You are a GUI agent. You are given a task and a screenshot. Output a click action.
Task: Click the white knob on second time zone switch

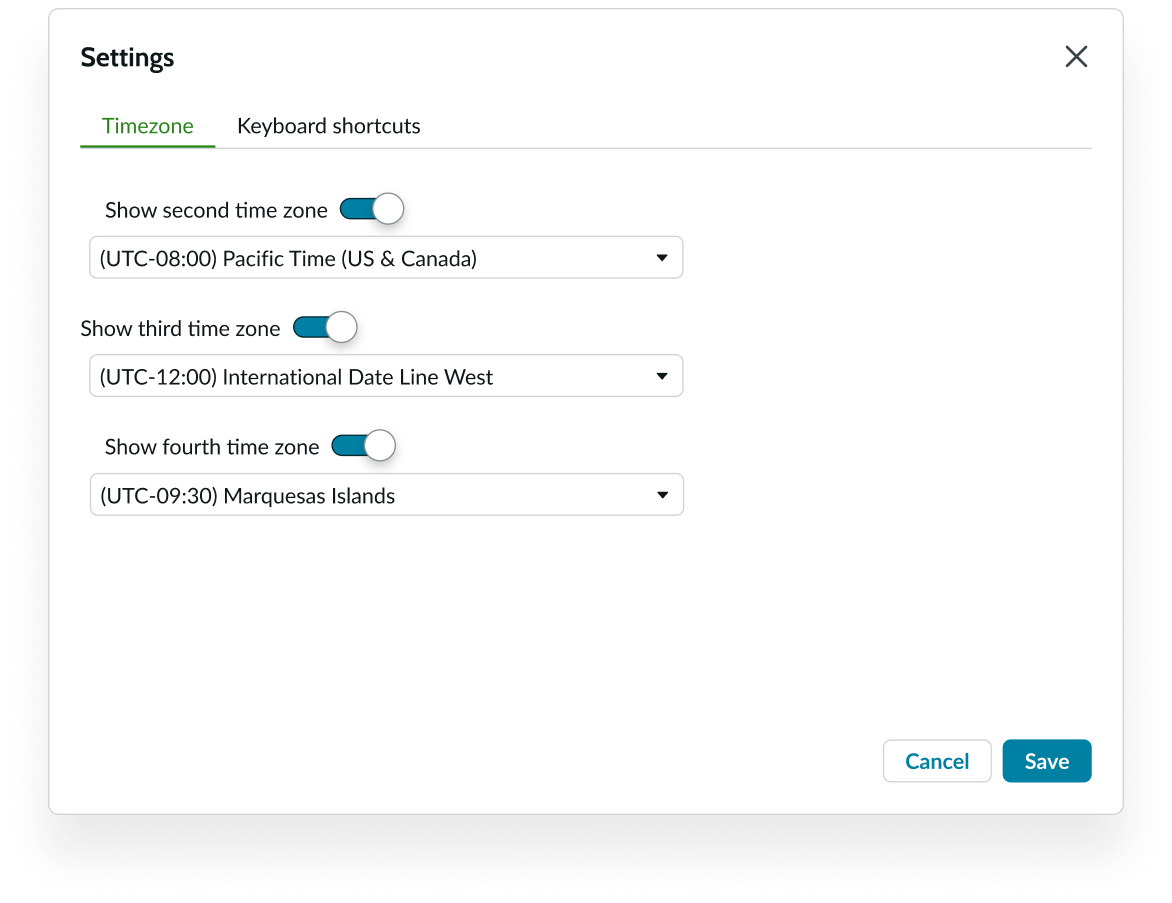(x=388, y=209)
